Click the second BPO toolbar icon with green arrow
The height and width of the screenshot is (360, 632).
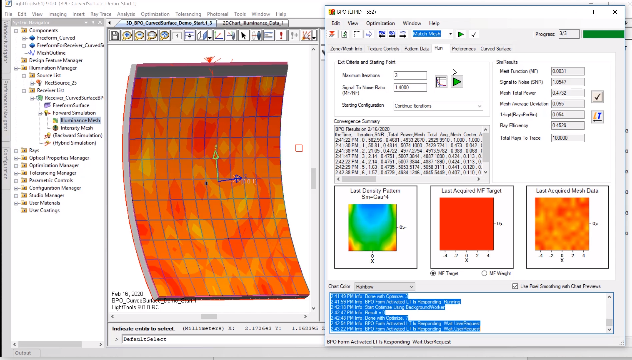click(x=344, y=34)
